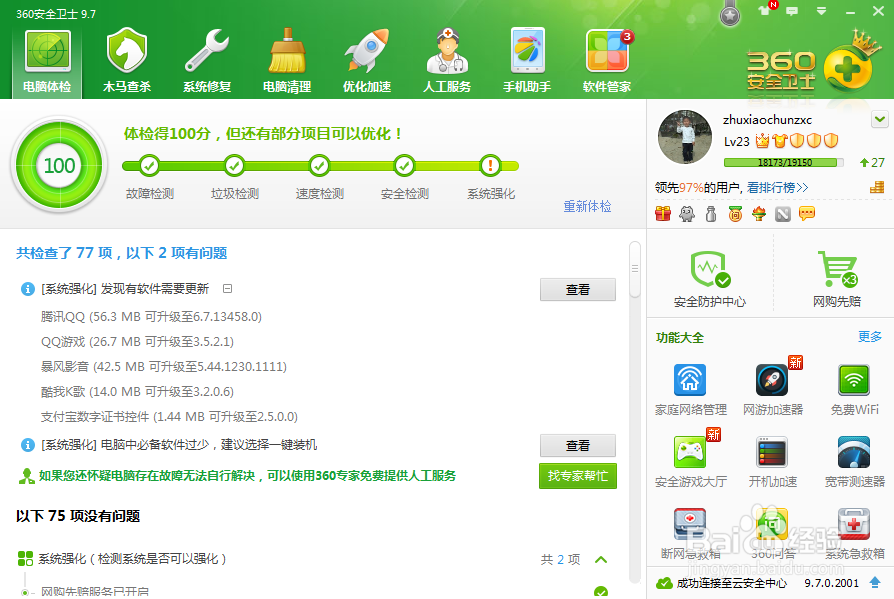Click the medal pendant icon in the title bar
Screen dimensions: 894x599
coord(730,13)
